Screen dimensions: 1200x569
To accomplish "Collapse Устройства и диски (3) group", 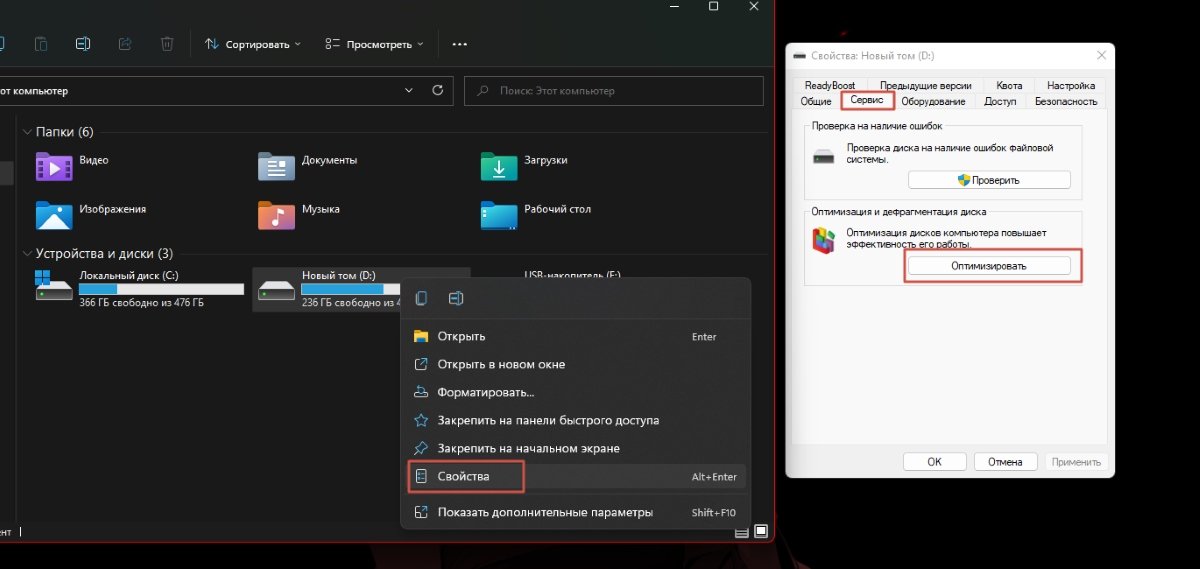I will click(x=26, y=254).
